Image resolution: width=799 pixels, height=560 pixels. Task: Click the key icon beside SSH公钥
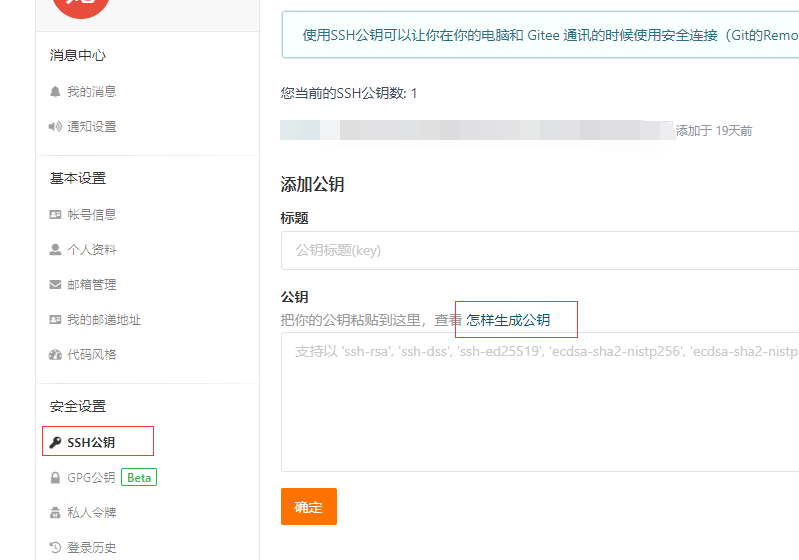(55, 442)
